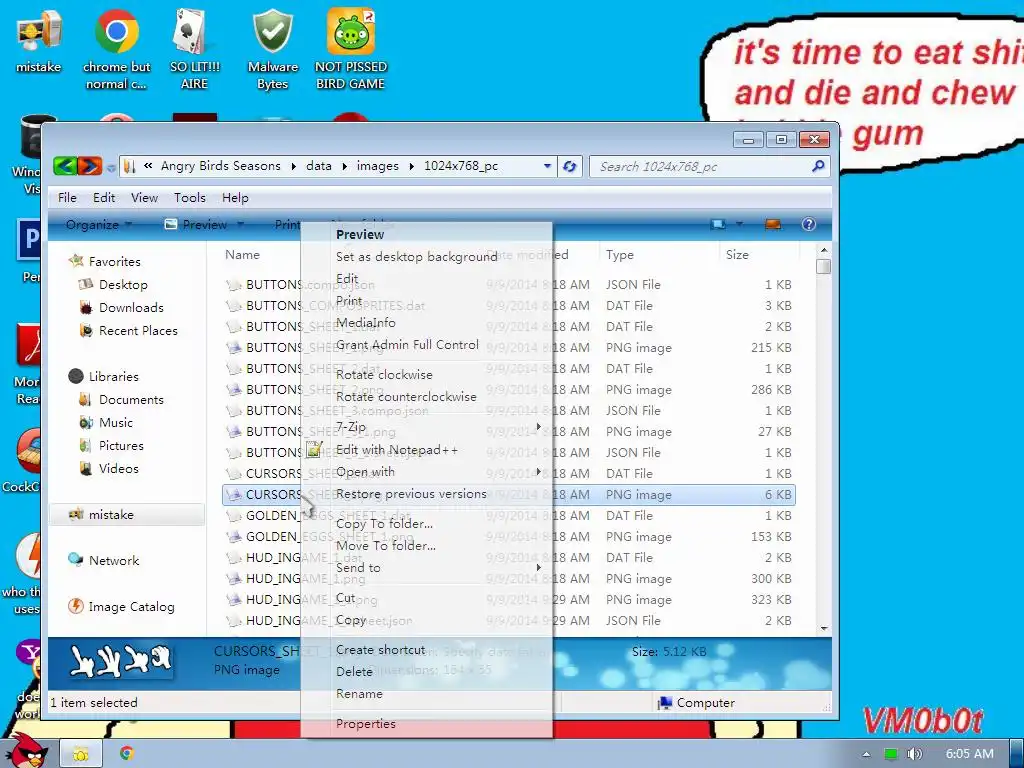Open the Tools menu

[189, 198]
